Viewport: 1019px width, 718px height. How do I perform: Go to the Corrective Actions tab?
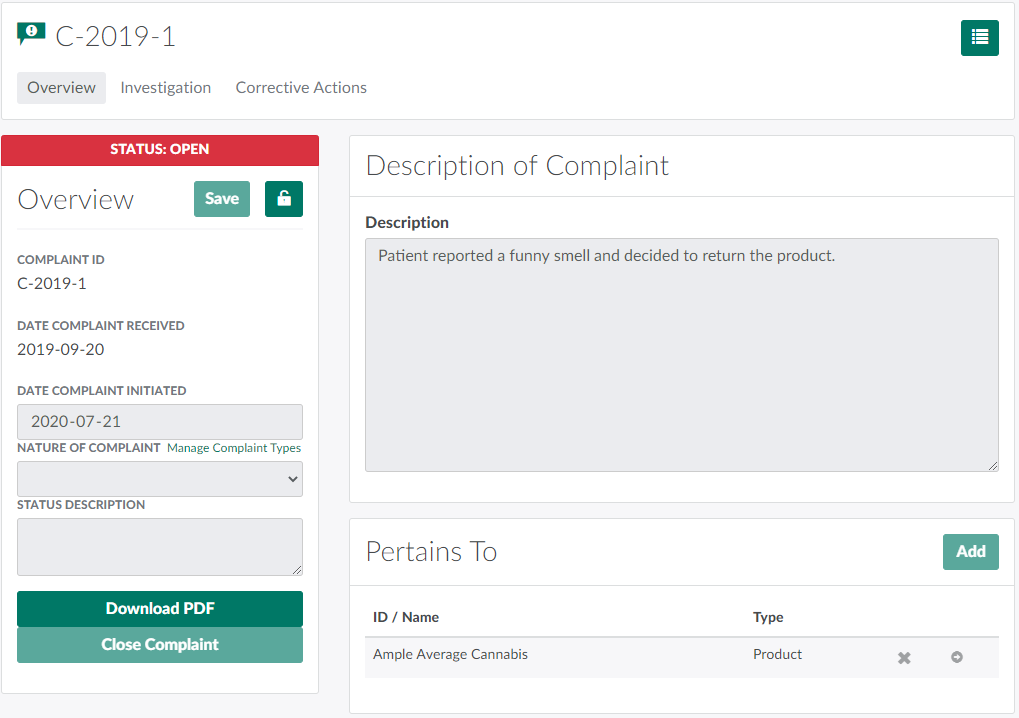[x=301, y=88]
